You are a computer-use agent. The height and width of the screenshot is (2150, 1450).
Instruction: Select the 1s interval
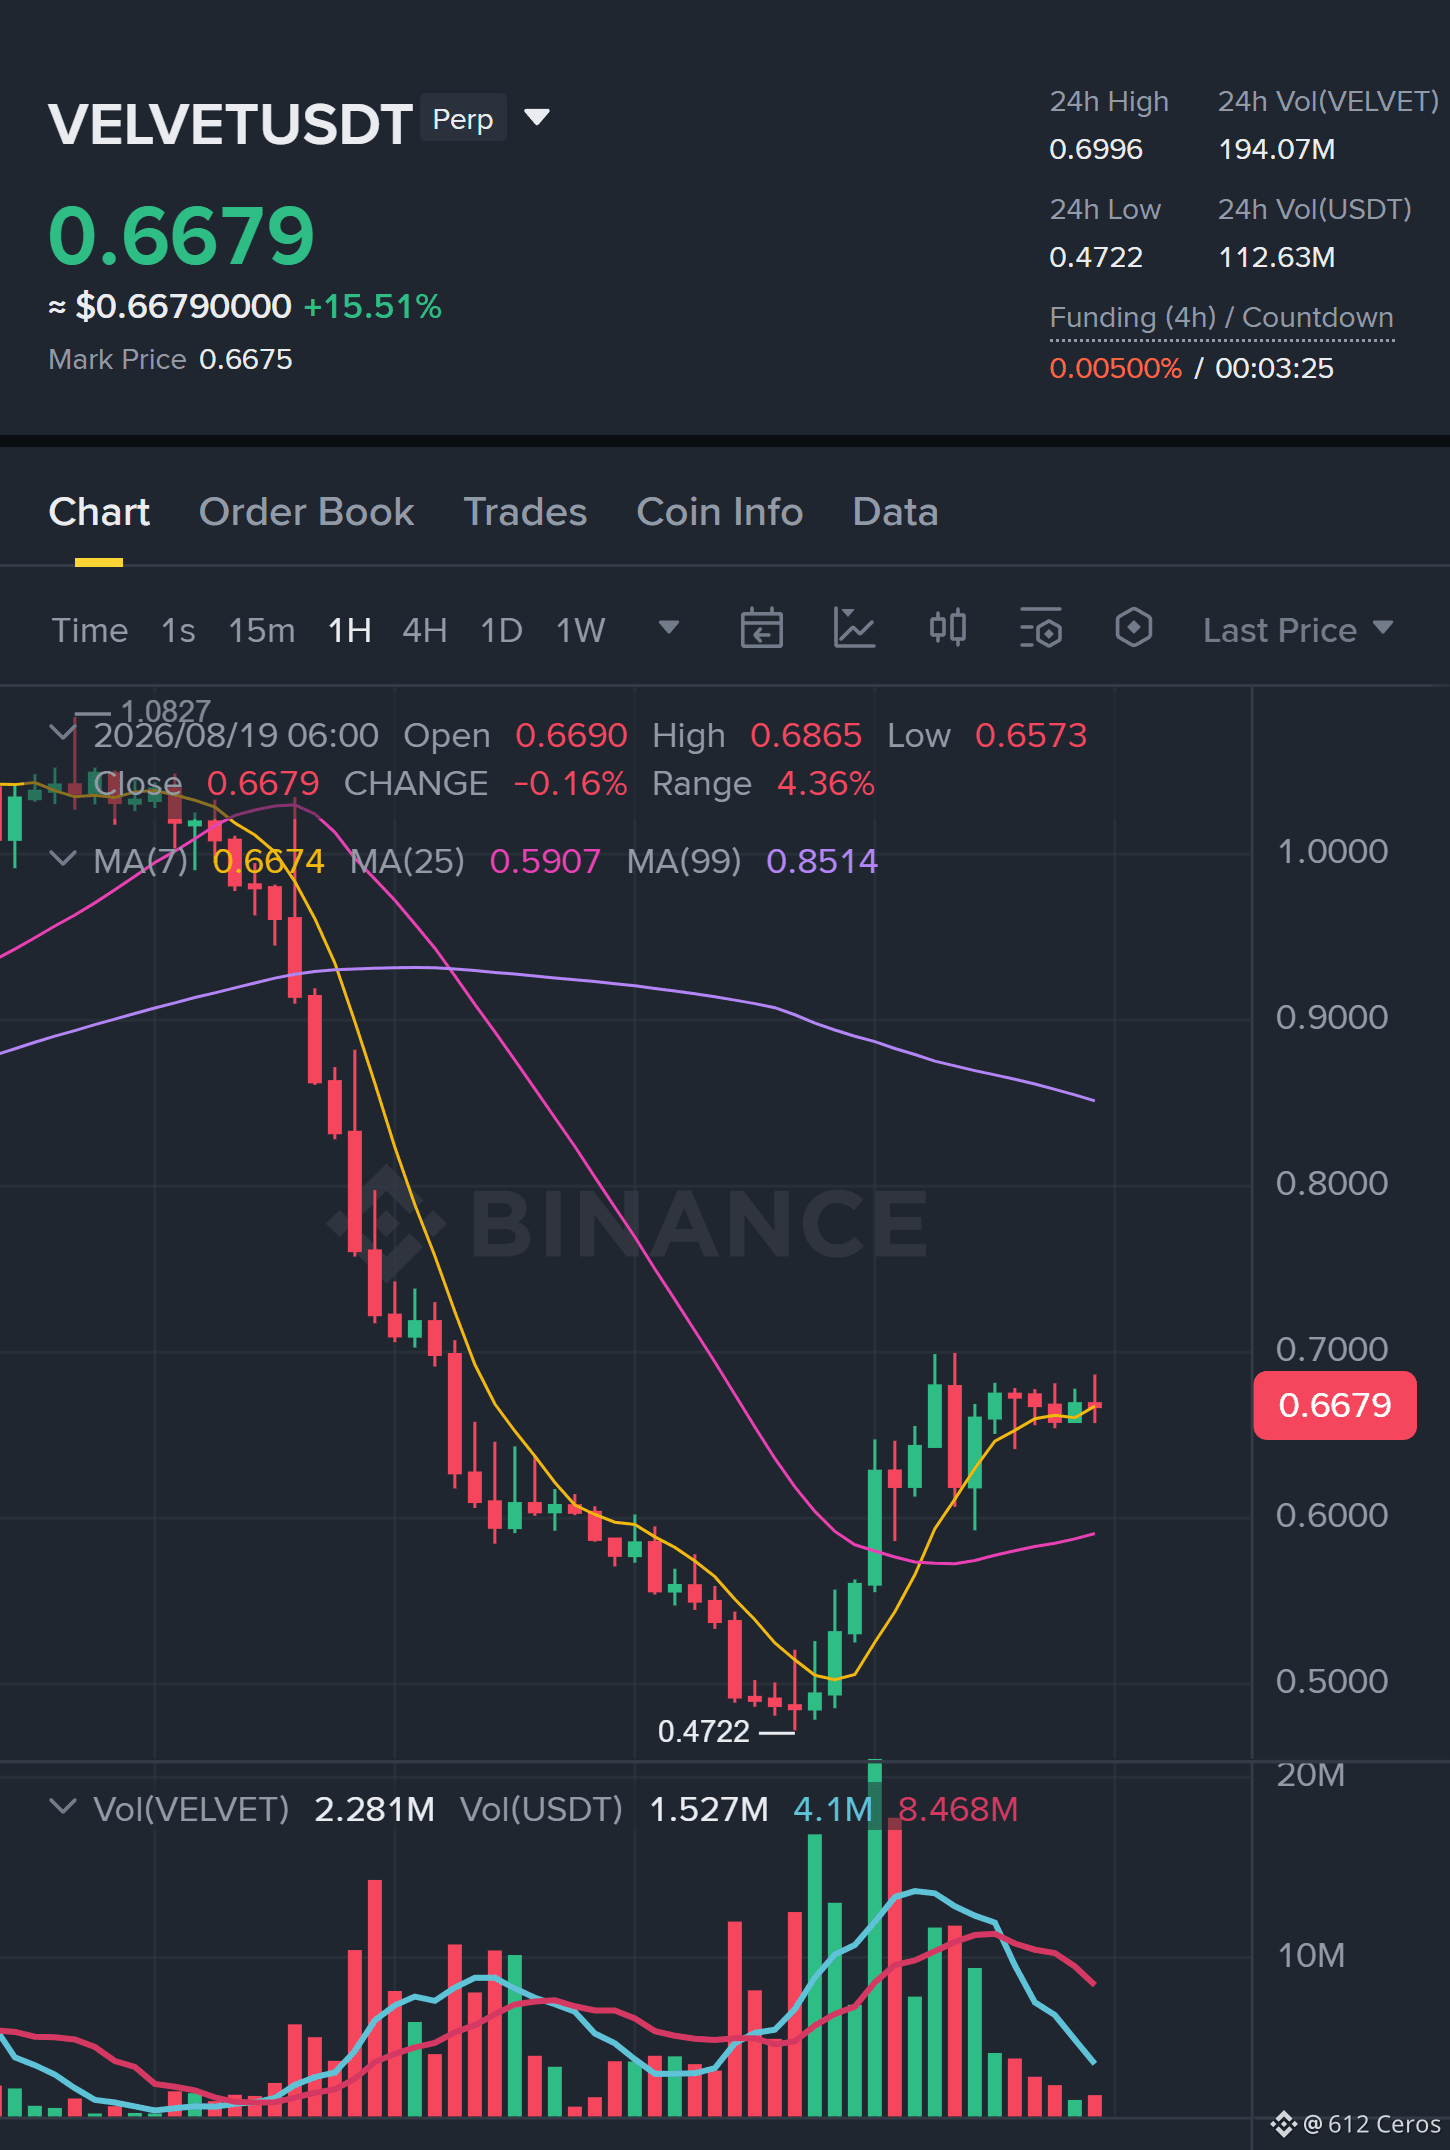click(x=178, y=630)
